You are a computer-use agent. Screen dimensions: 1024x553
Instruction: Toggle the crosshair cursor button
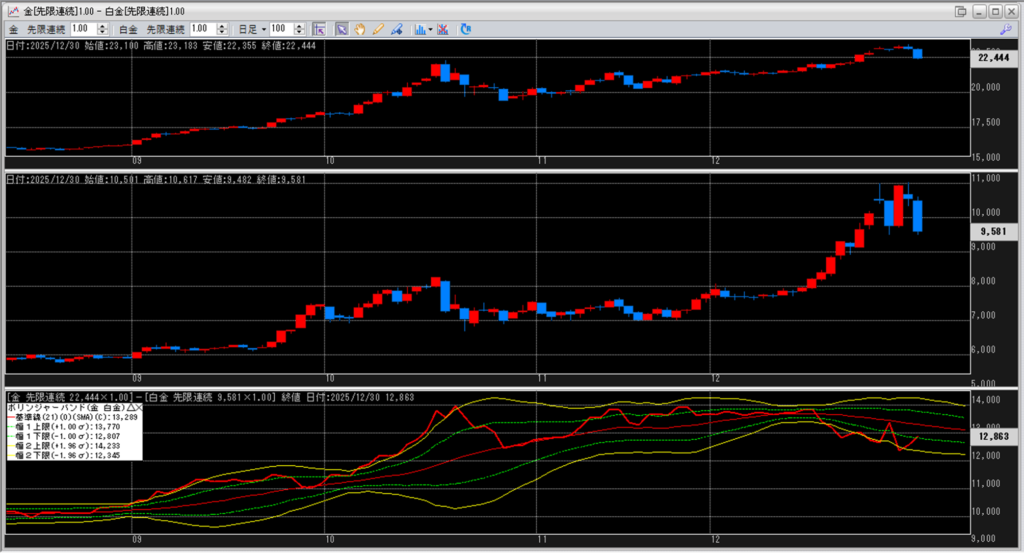click(319, 29)
